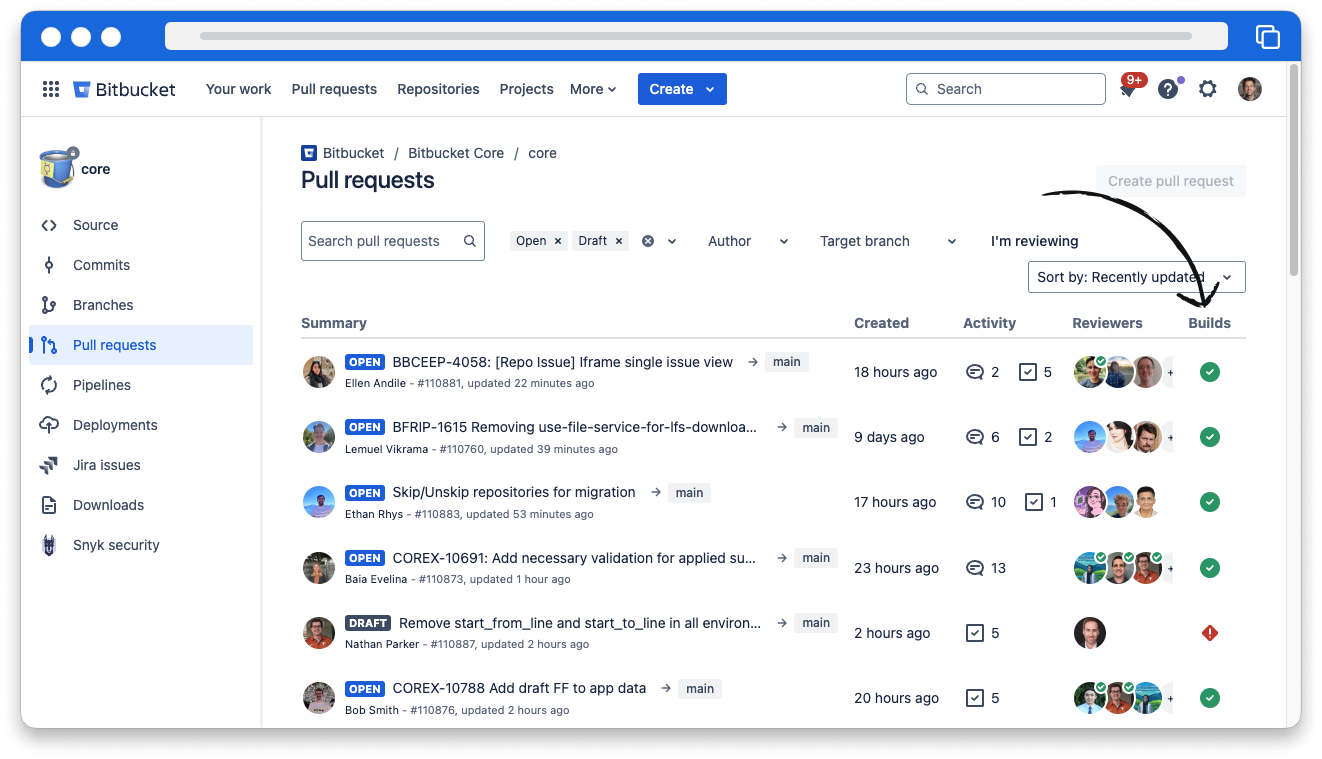Click the Bitbucket logo in header
Image resolution: width=1322 pixels, height=759 pixels.
[x=125, y=89]
